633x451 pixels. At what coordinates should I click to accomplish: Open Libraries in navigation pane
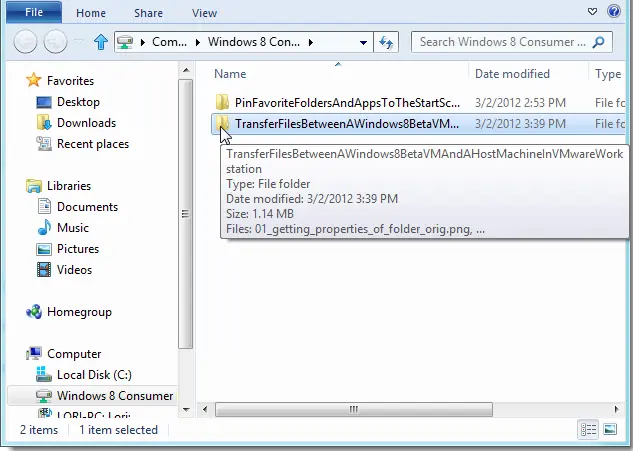[x=69, y=186]
